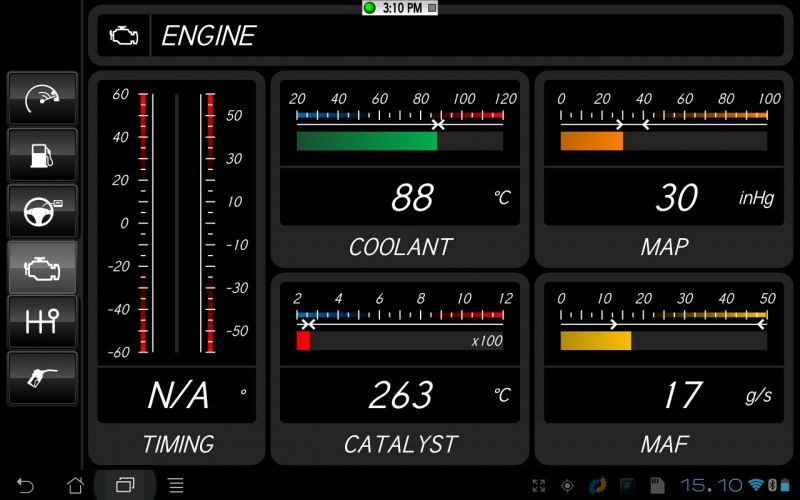Tap the Android back button
This screenshot has height=500, width=800.
tap(26, 485)
